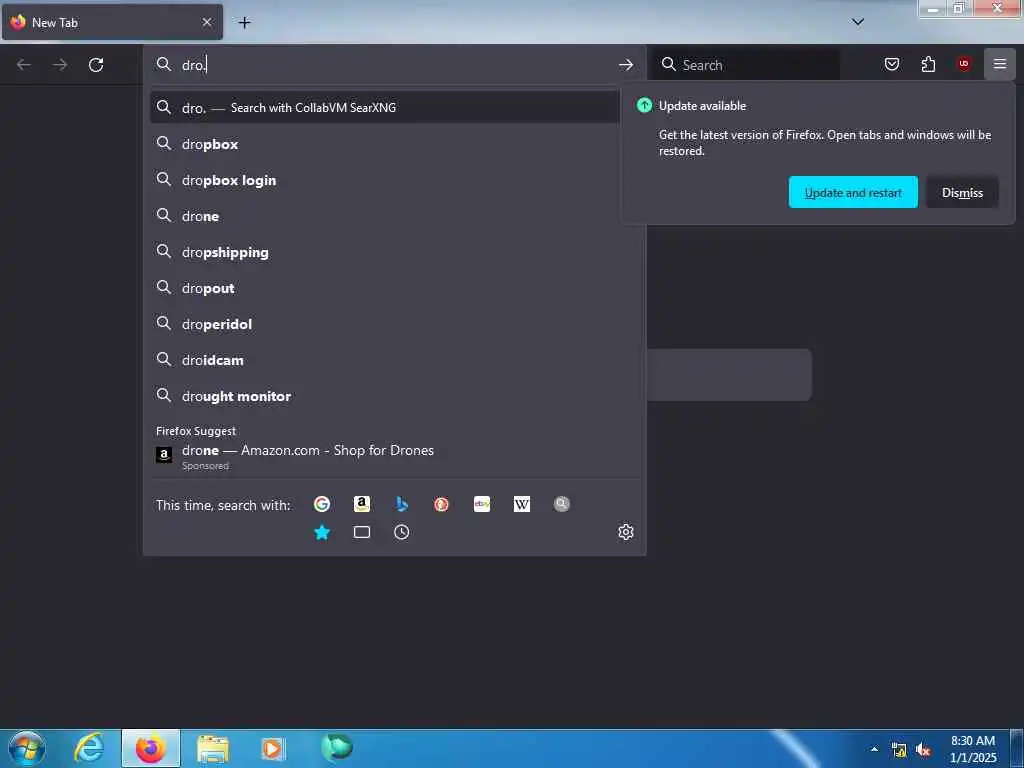This screenshot has height=768, width=1024.
Task: Reload the current page
Action: (96, 65)
